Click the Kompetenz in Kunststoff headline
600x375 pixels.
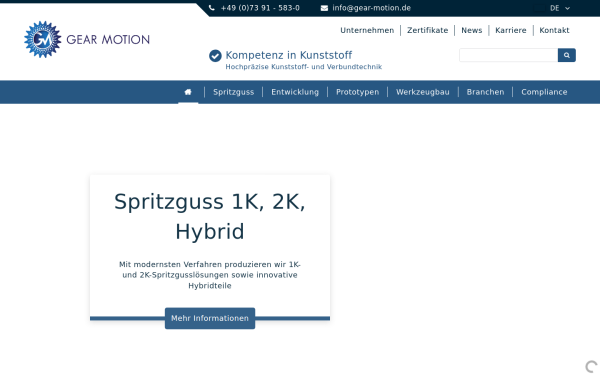point(289,55)
